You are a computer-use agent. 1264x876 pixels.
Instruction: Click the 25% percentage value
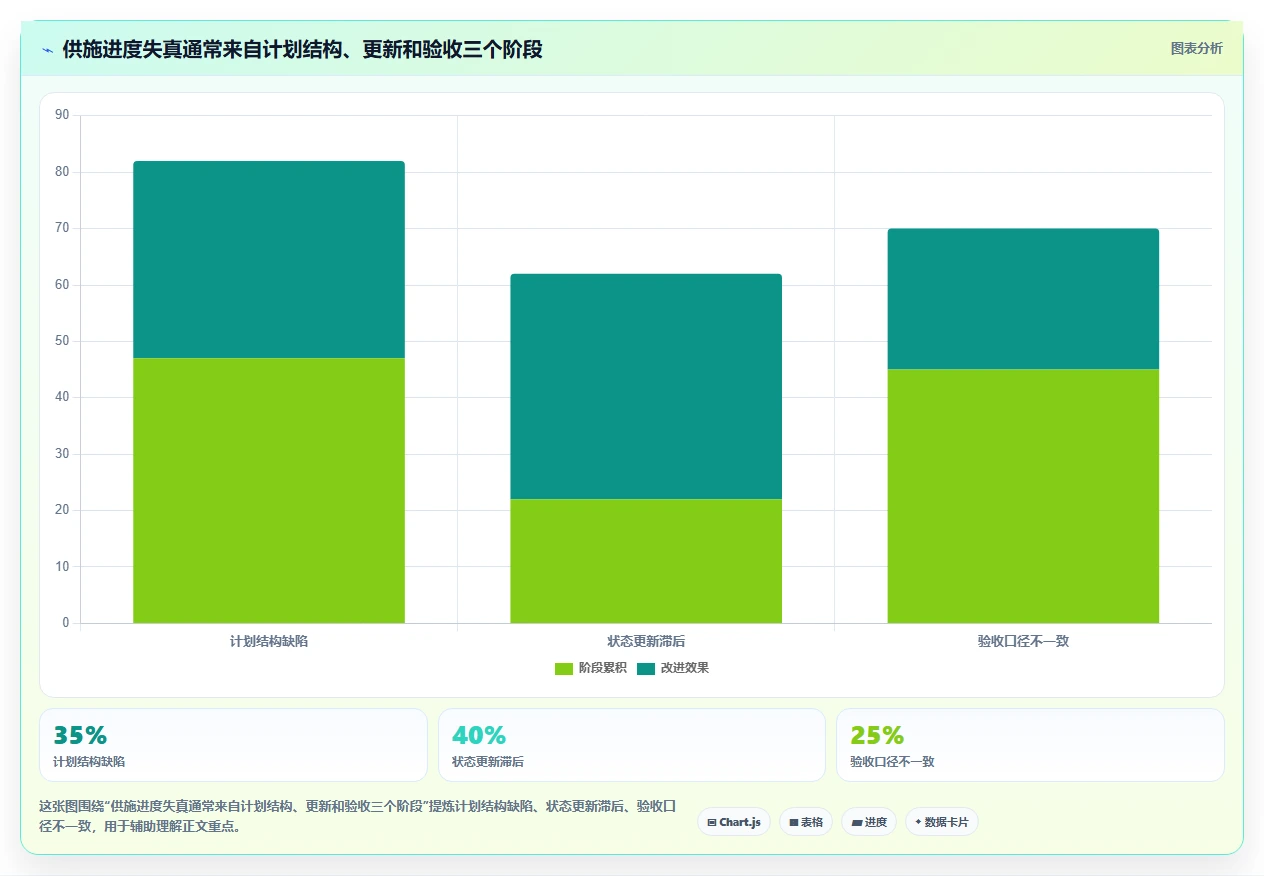click(x=877, y=735)
